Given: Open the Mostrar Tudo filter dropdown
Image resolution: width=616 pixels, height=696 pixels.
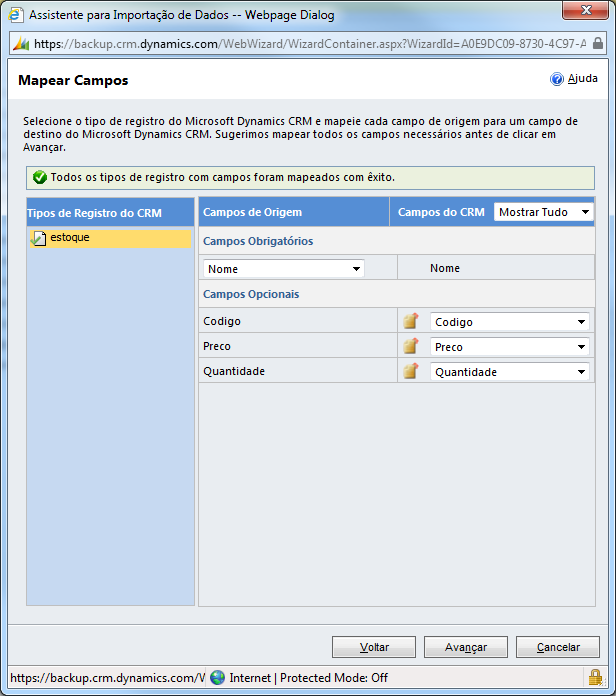Looking at the screenshot, I should click(544, 212).
